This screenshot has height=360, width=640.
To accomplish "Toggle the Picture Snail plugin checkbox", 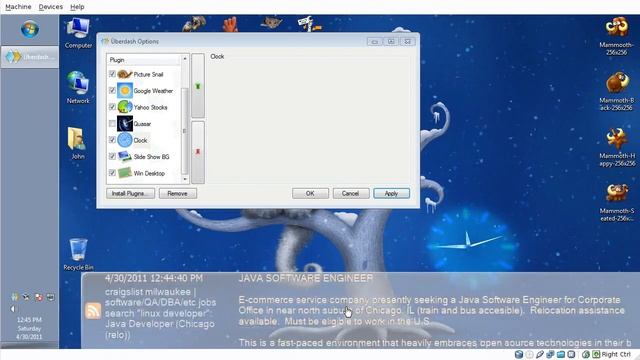I will point(112,74).
